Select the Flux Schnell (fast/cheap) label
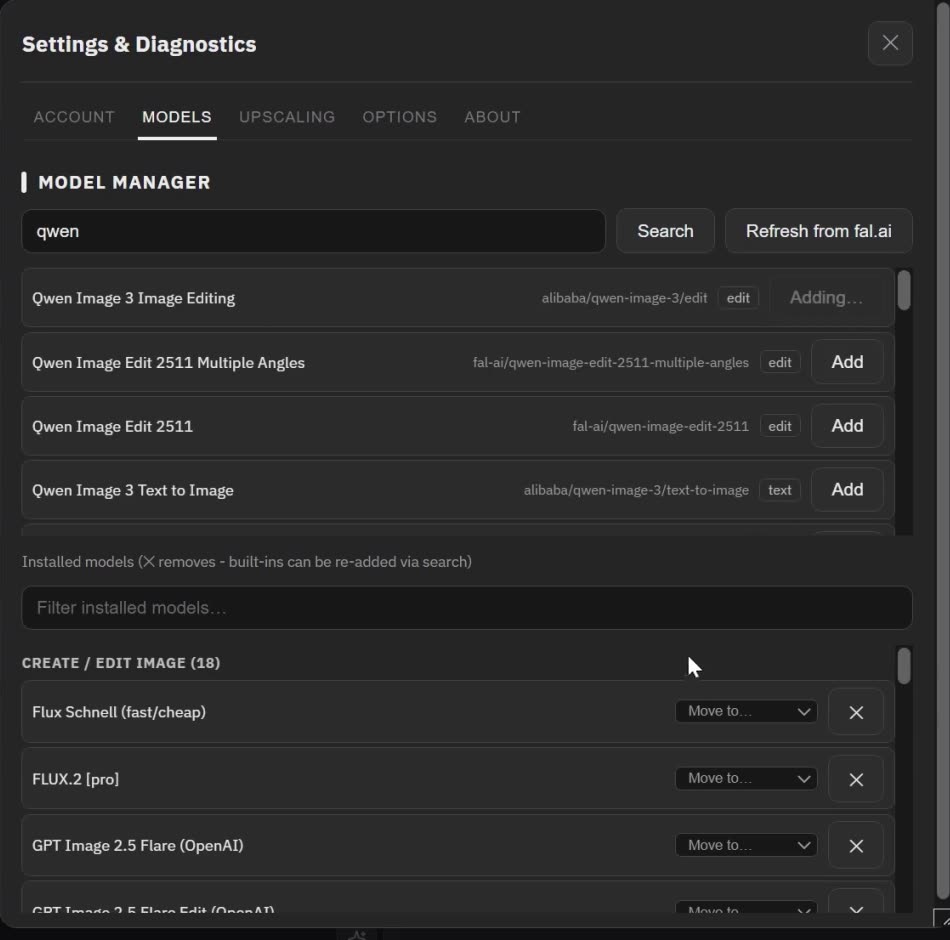Screen dimensions: 950x940 119,712
